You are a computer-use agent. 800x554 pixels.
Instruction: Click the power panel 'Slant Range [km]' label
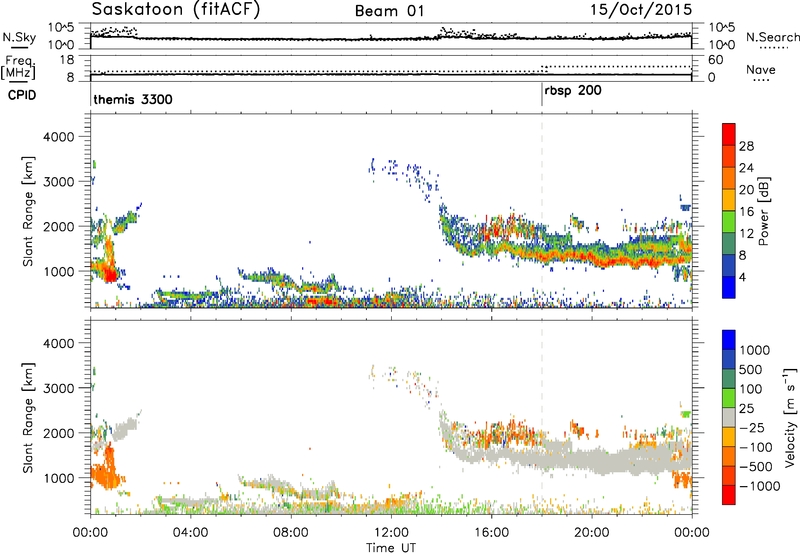[x=28, y=211]
